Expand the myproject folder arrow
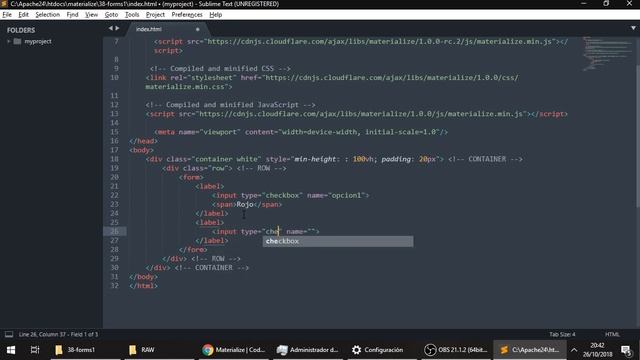The height and width of the screenshot is (360, 640). pyautogui.click(x=9, y=41)
